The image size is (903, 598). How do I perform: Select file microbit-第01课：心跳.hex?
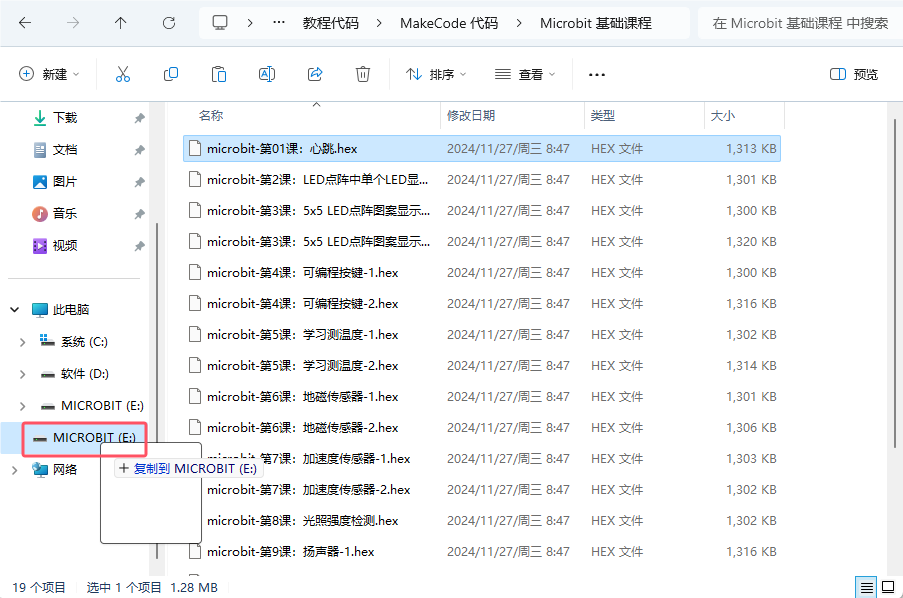(x=482, y=149)
